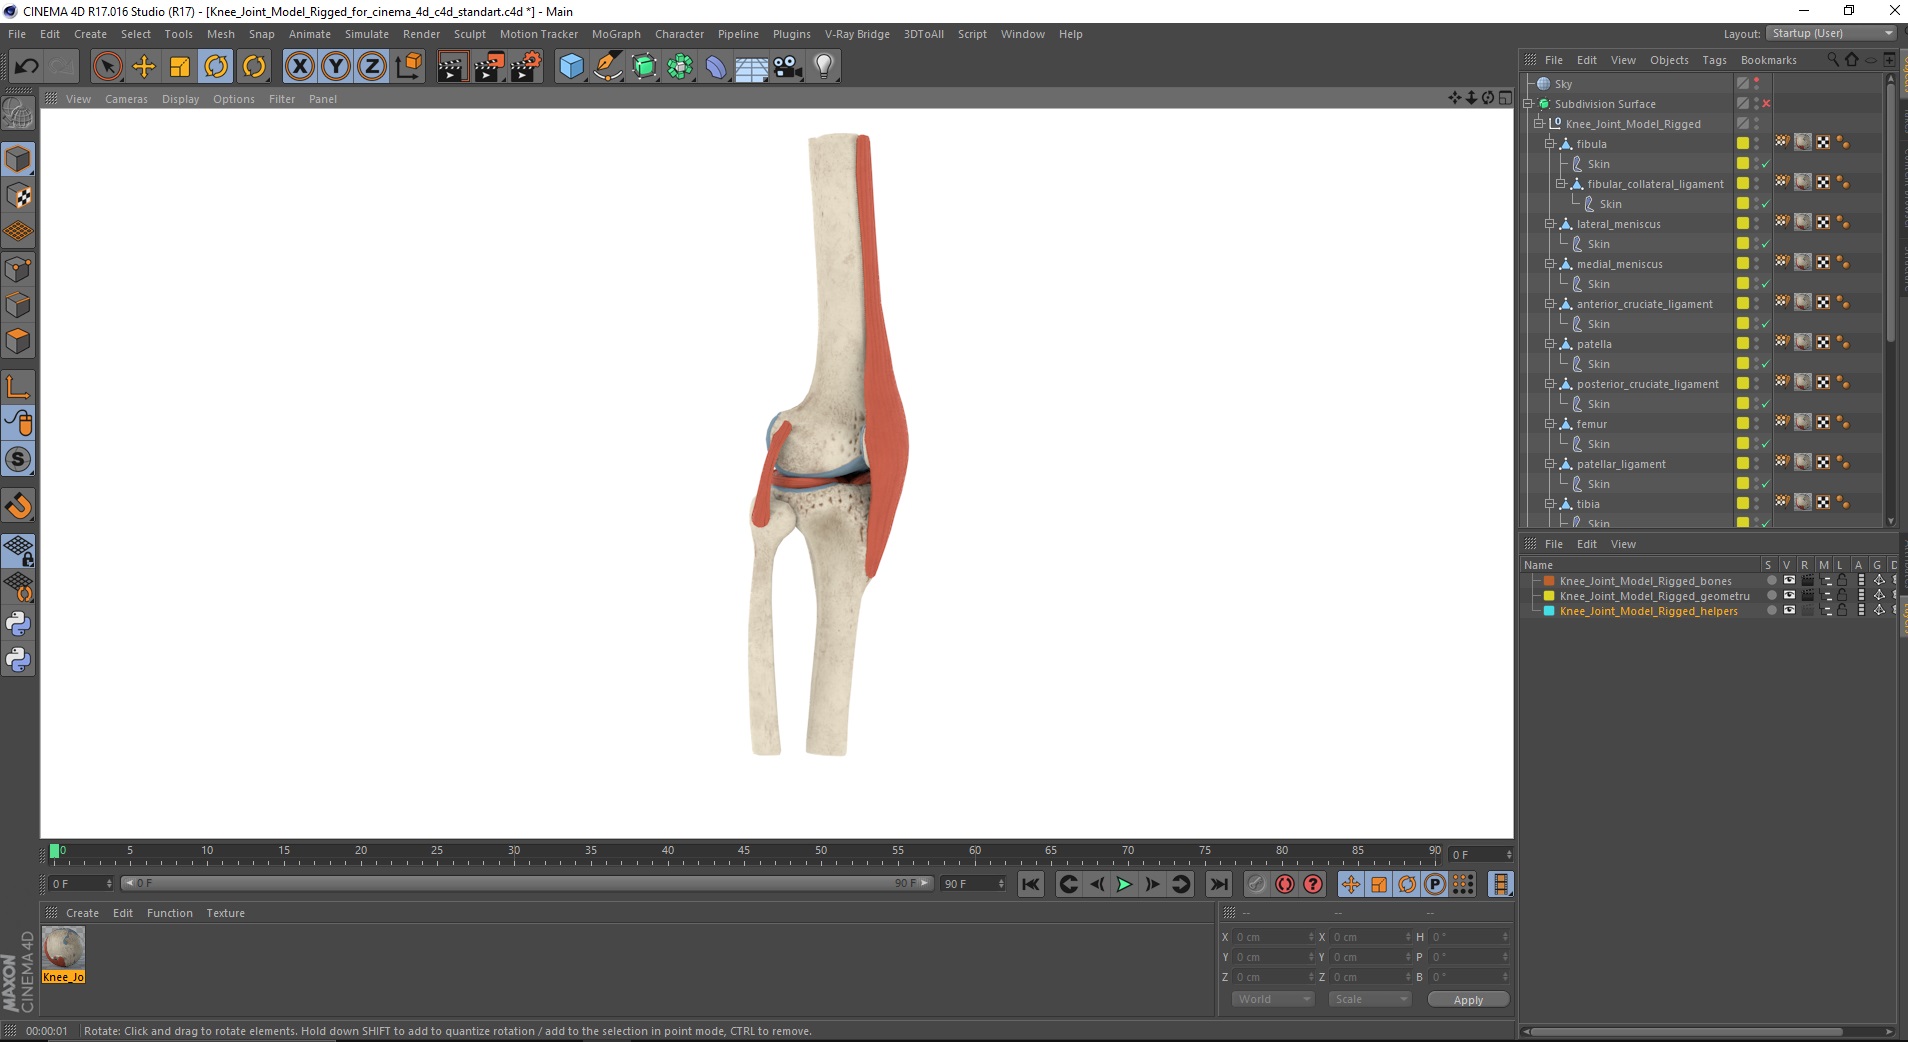1908x1042 pixels.
Task: Open Edit Render Settings
Action: 526,67
